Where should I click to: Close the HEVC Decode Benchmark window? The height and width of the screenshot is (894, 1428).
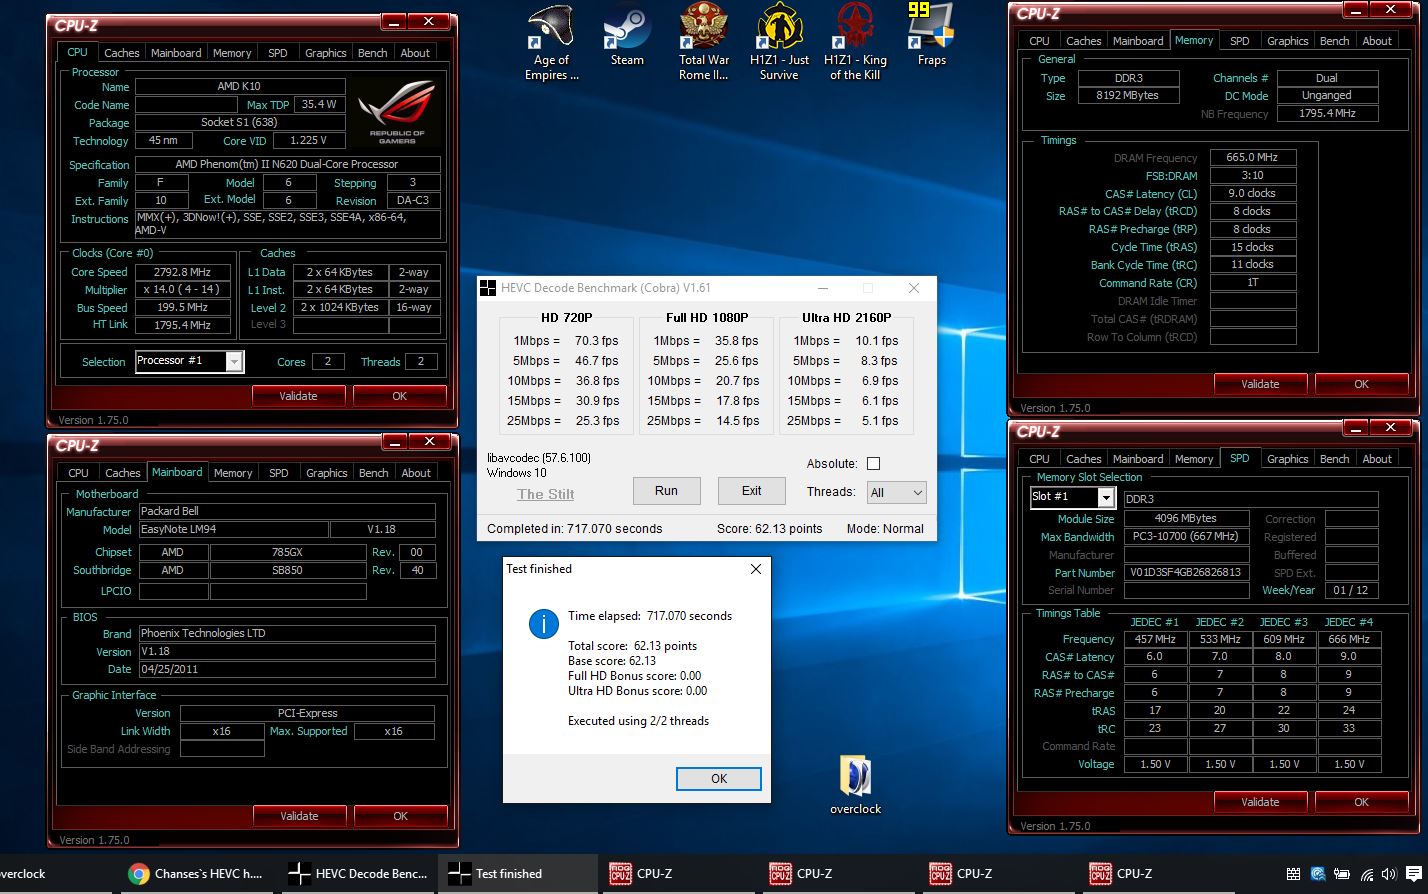click(x=913, y=288)
